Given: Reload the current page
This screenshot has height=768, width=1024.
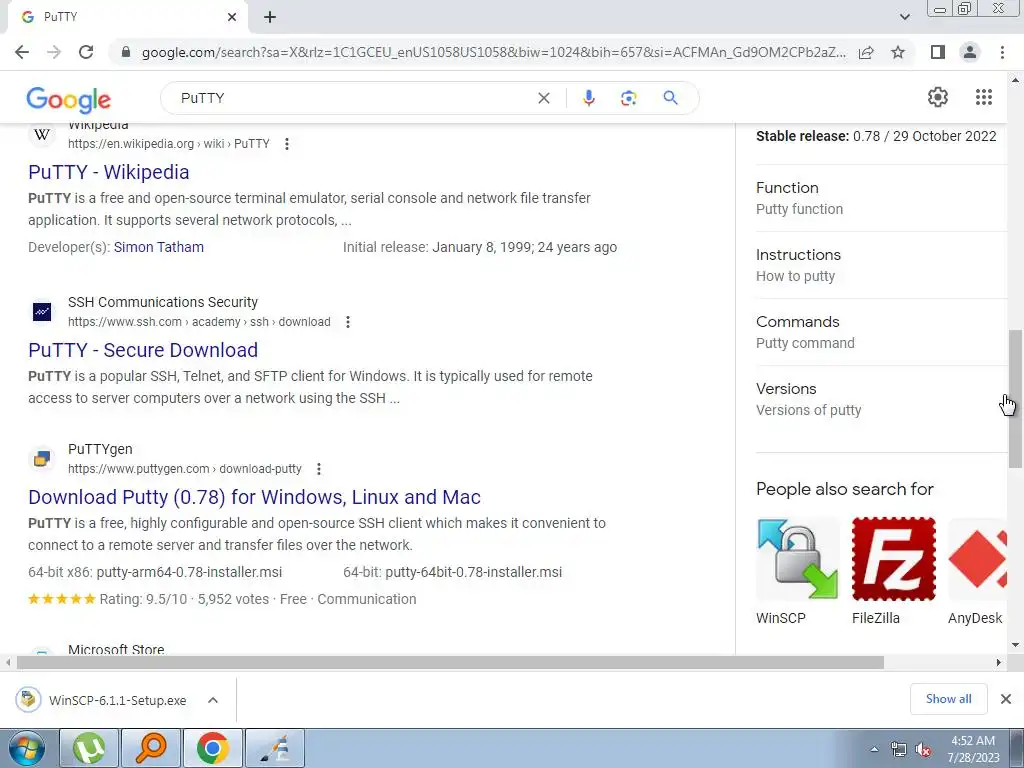Looking at the screenshot, I should tap(86, 52).
